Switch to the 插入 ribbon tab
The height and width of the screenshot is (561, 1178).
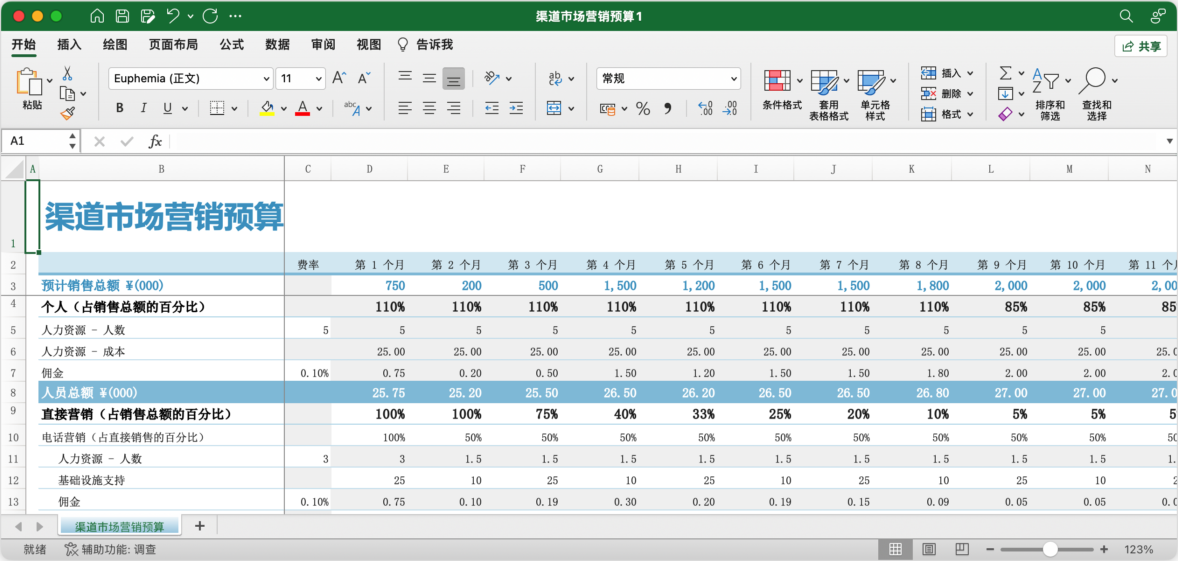click(x=69, y=45)
